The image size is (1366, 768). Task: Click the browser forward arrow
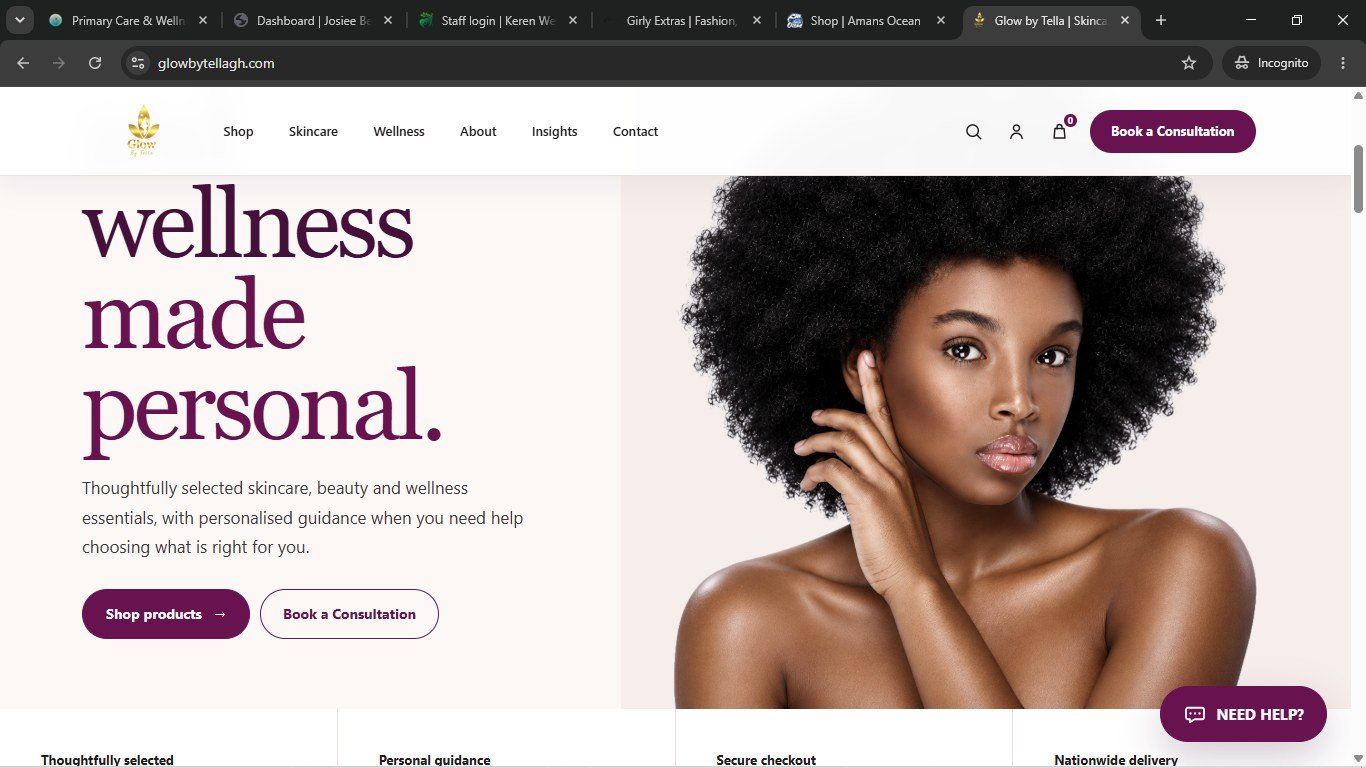(59, 63)
